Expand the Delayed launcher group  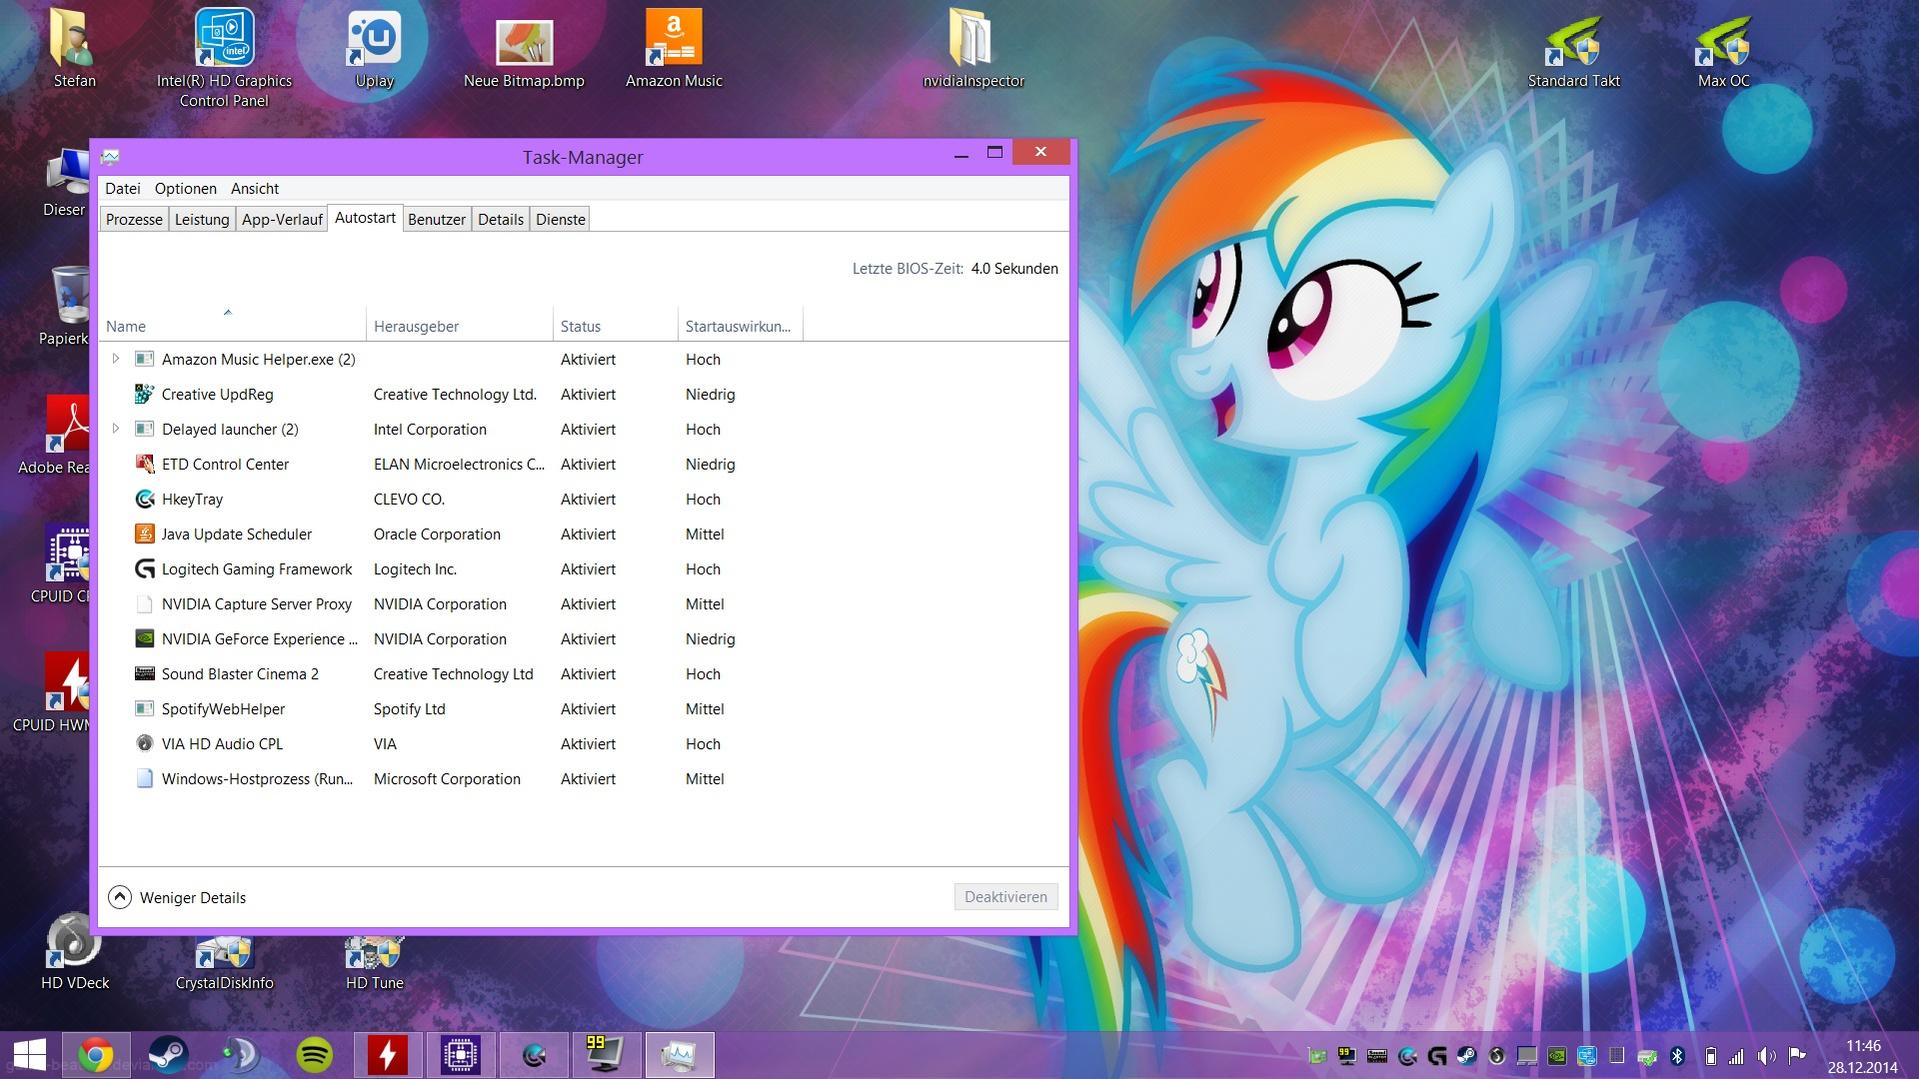pyautogui.click(x=116, y=429)
